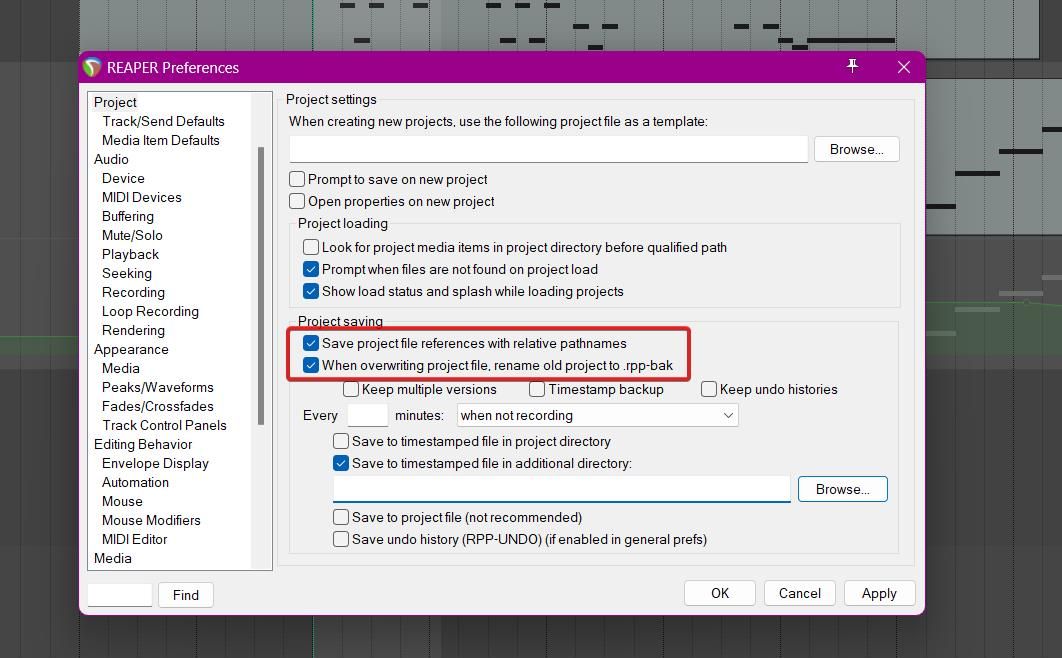This screenshot has height=658, width=1062.
Task: Disable "Save to timestamped file in additional directory"
Action: [340, 463]
